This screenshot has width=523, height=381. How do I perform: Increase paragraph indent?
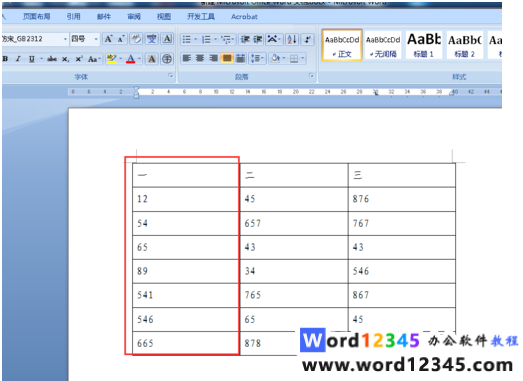[x=257, y=40]
